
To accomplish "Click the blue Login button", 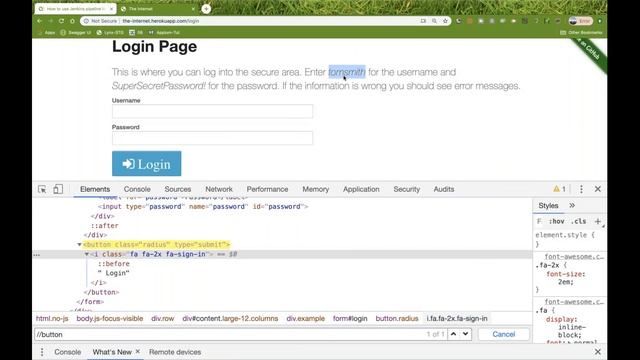I will point(147,164).
